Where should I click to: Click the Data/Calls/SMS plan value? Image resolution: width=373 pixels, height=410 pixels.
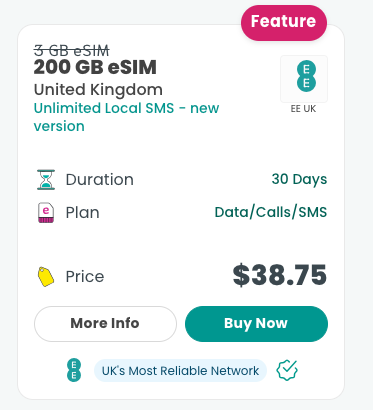click(271, 212)
